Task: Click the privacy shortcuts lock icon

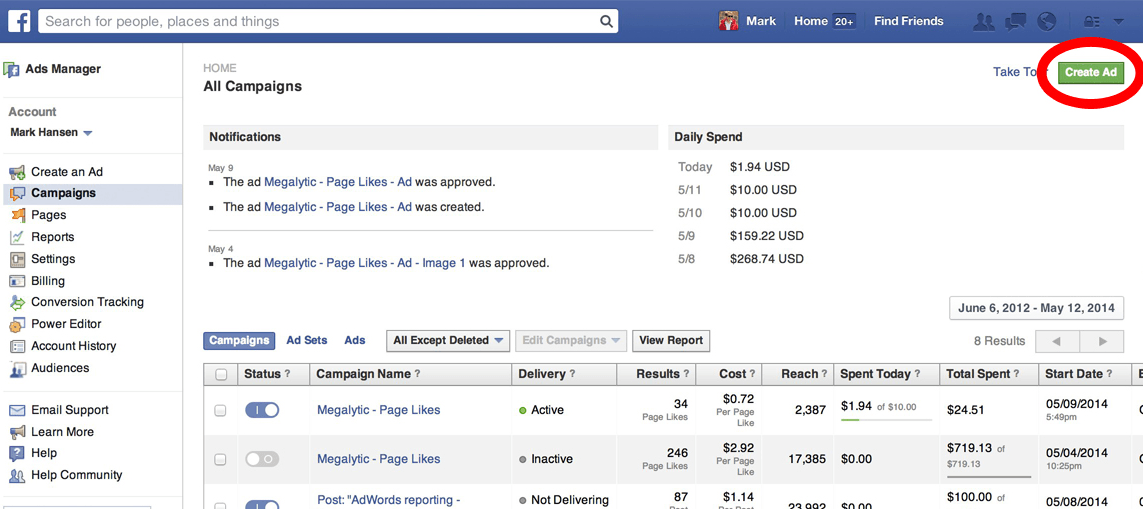Action: click(x=1092, y=22)
